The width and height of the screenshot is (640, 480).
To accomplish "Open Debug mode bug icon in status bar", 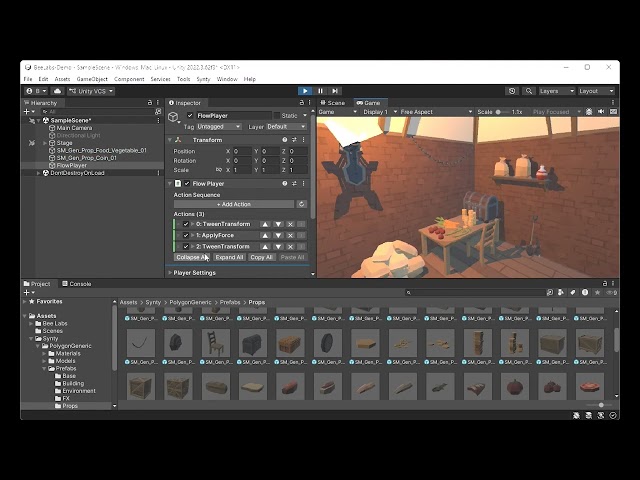I will tap(576, 416).
